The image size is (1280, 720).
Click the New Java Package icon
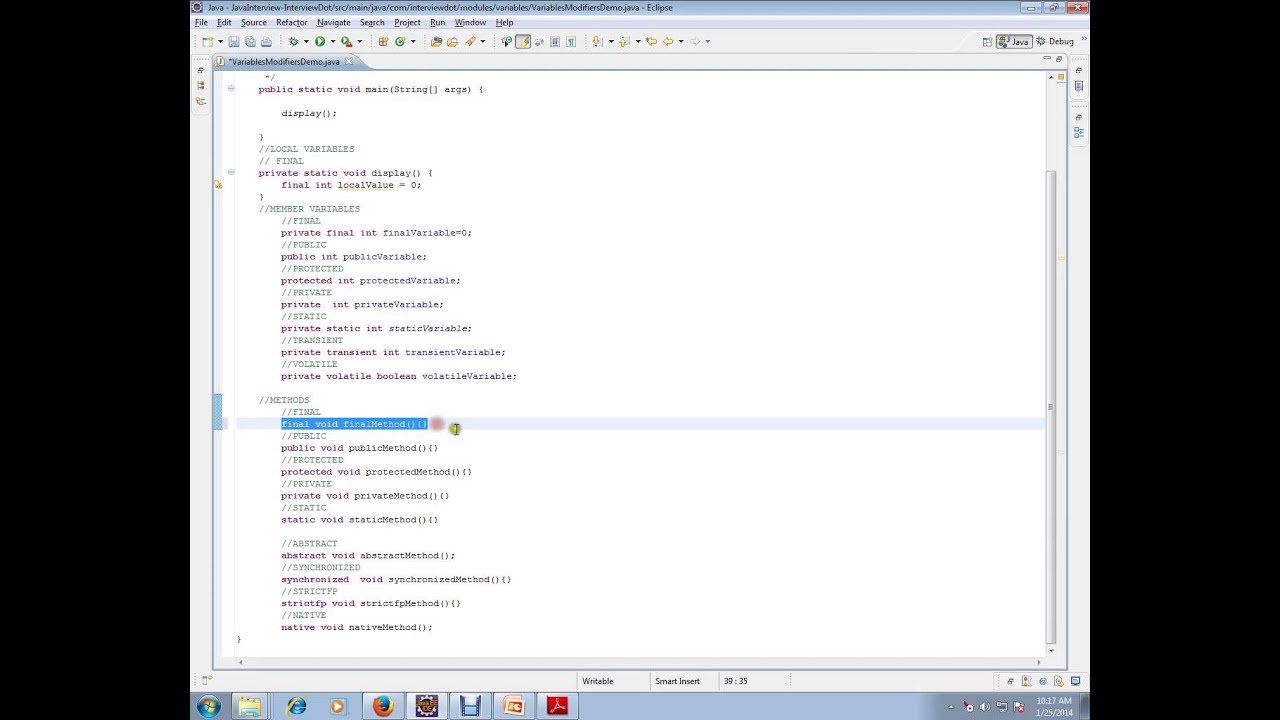[383, 41]
